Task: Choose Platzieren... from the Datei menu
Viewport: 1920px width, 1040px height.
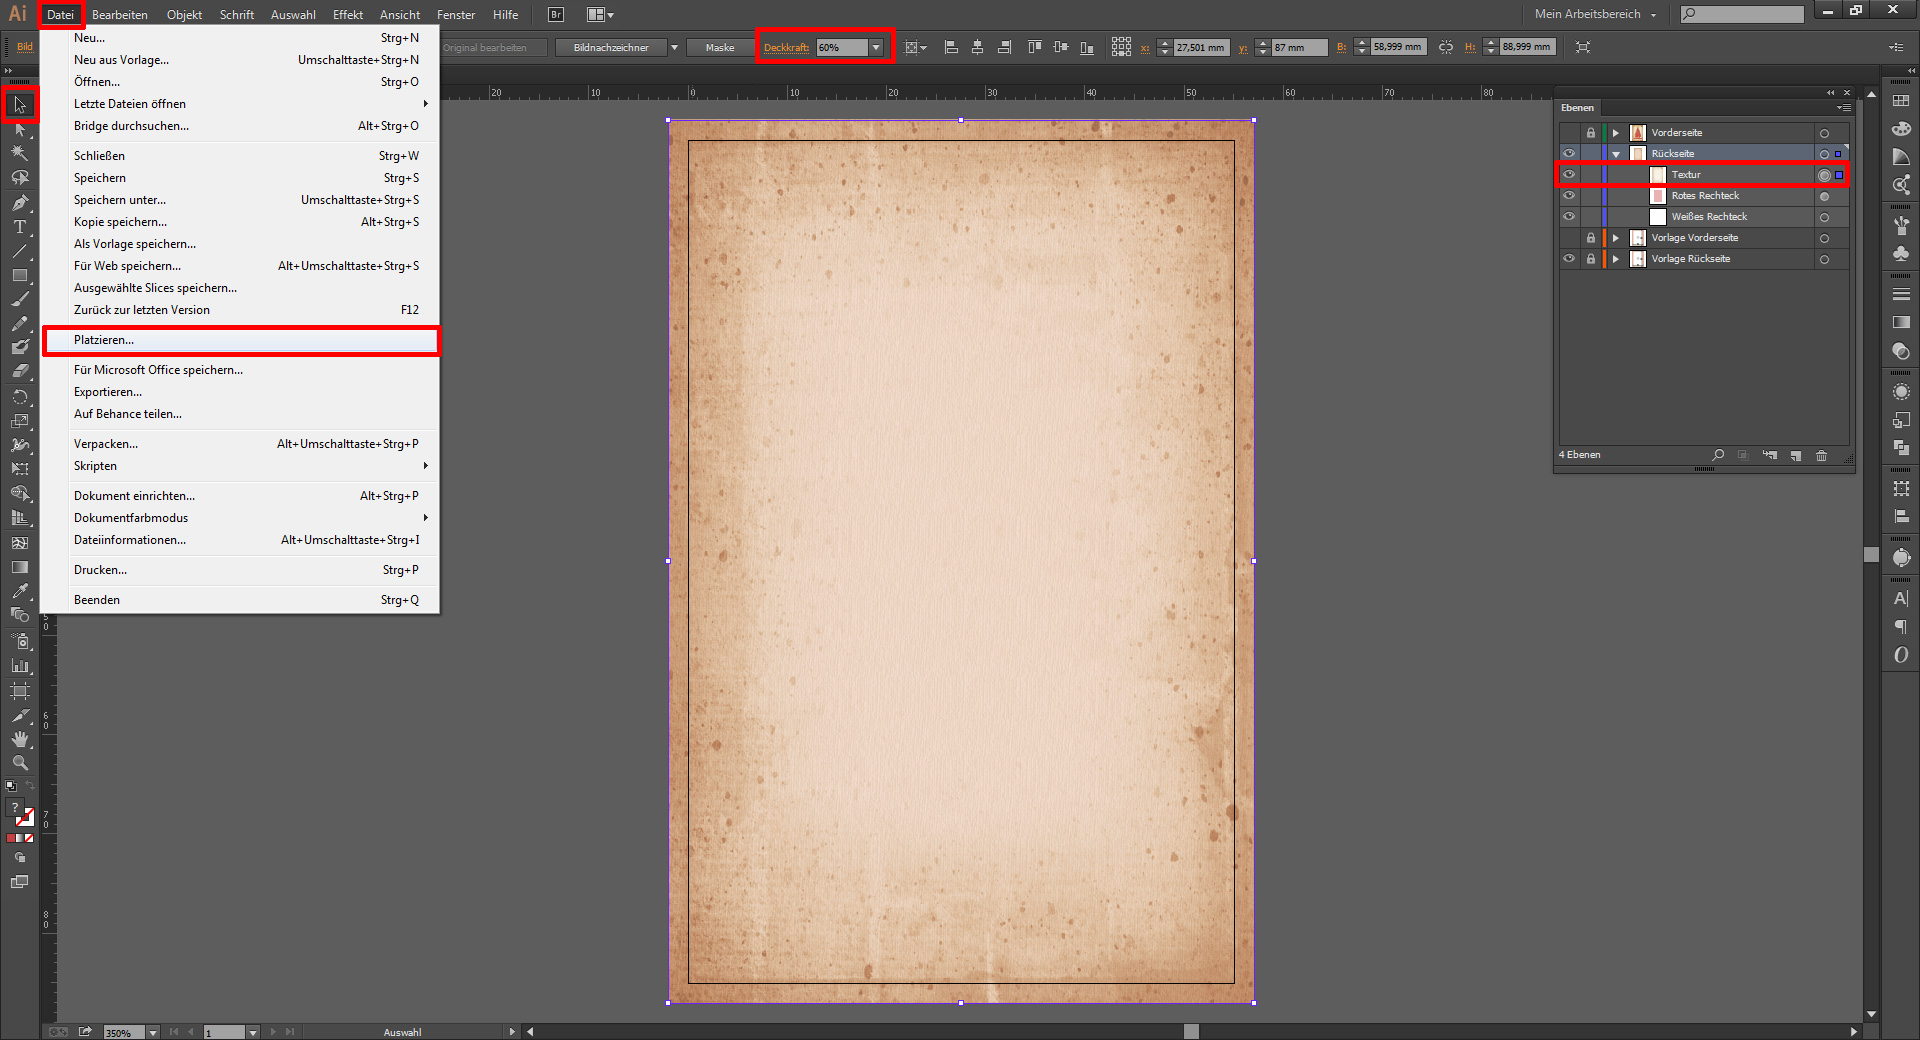Action: coord(104,340)
